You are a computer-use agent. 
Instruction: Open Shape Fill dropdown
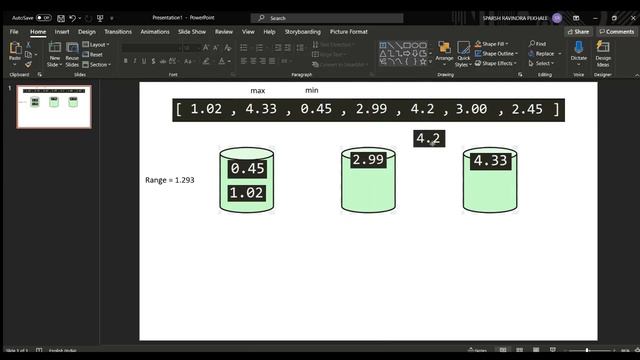[492, 44]
